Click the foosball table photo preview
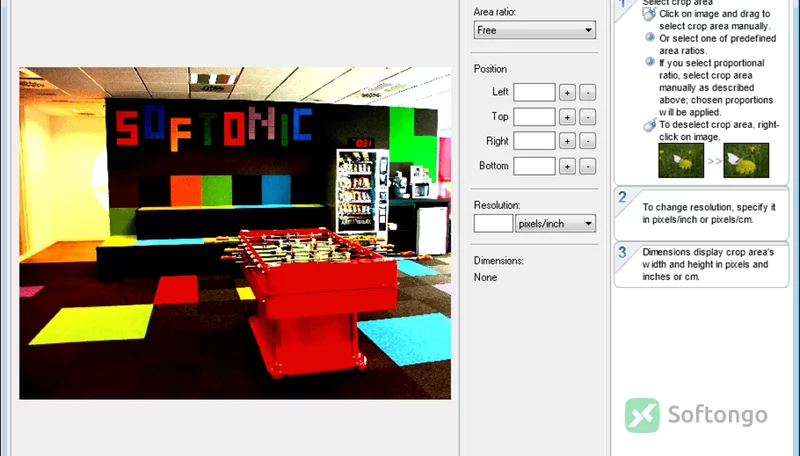Viewport: 800px width, 456px height. [235, 233]
